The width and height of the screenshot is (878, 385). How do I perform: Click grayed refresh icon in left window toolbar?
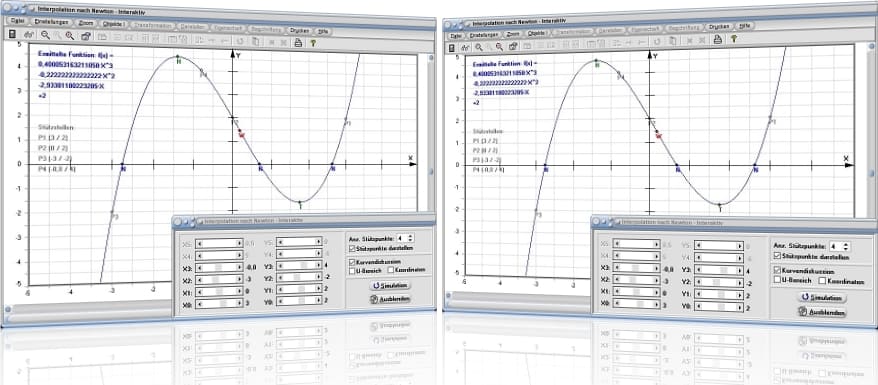coord(240,41)
